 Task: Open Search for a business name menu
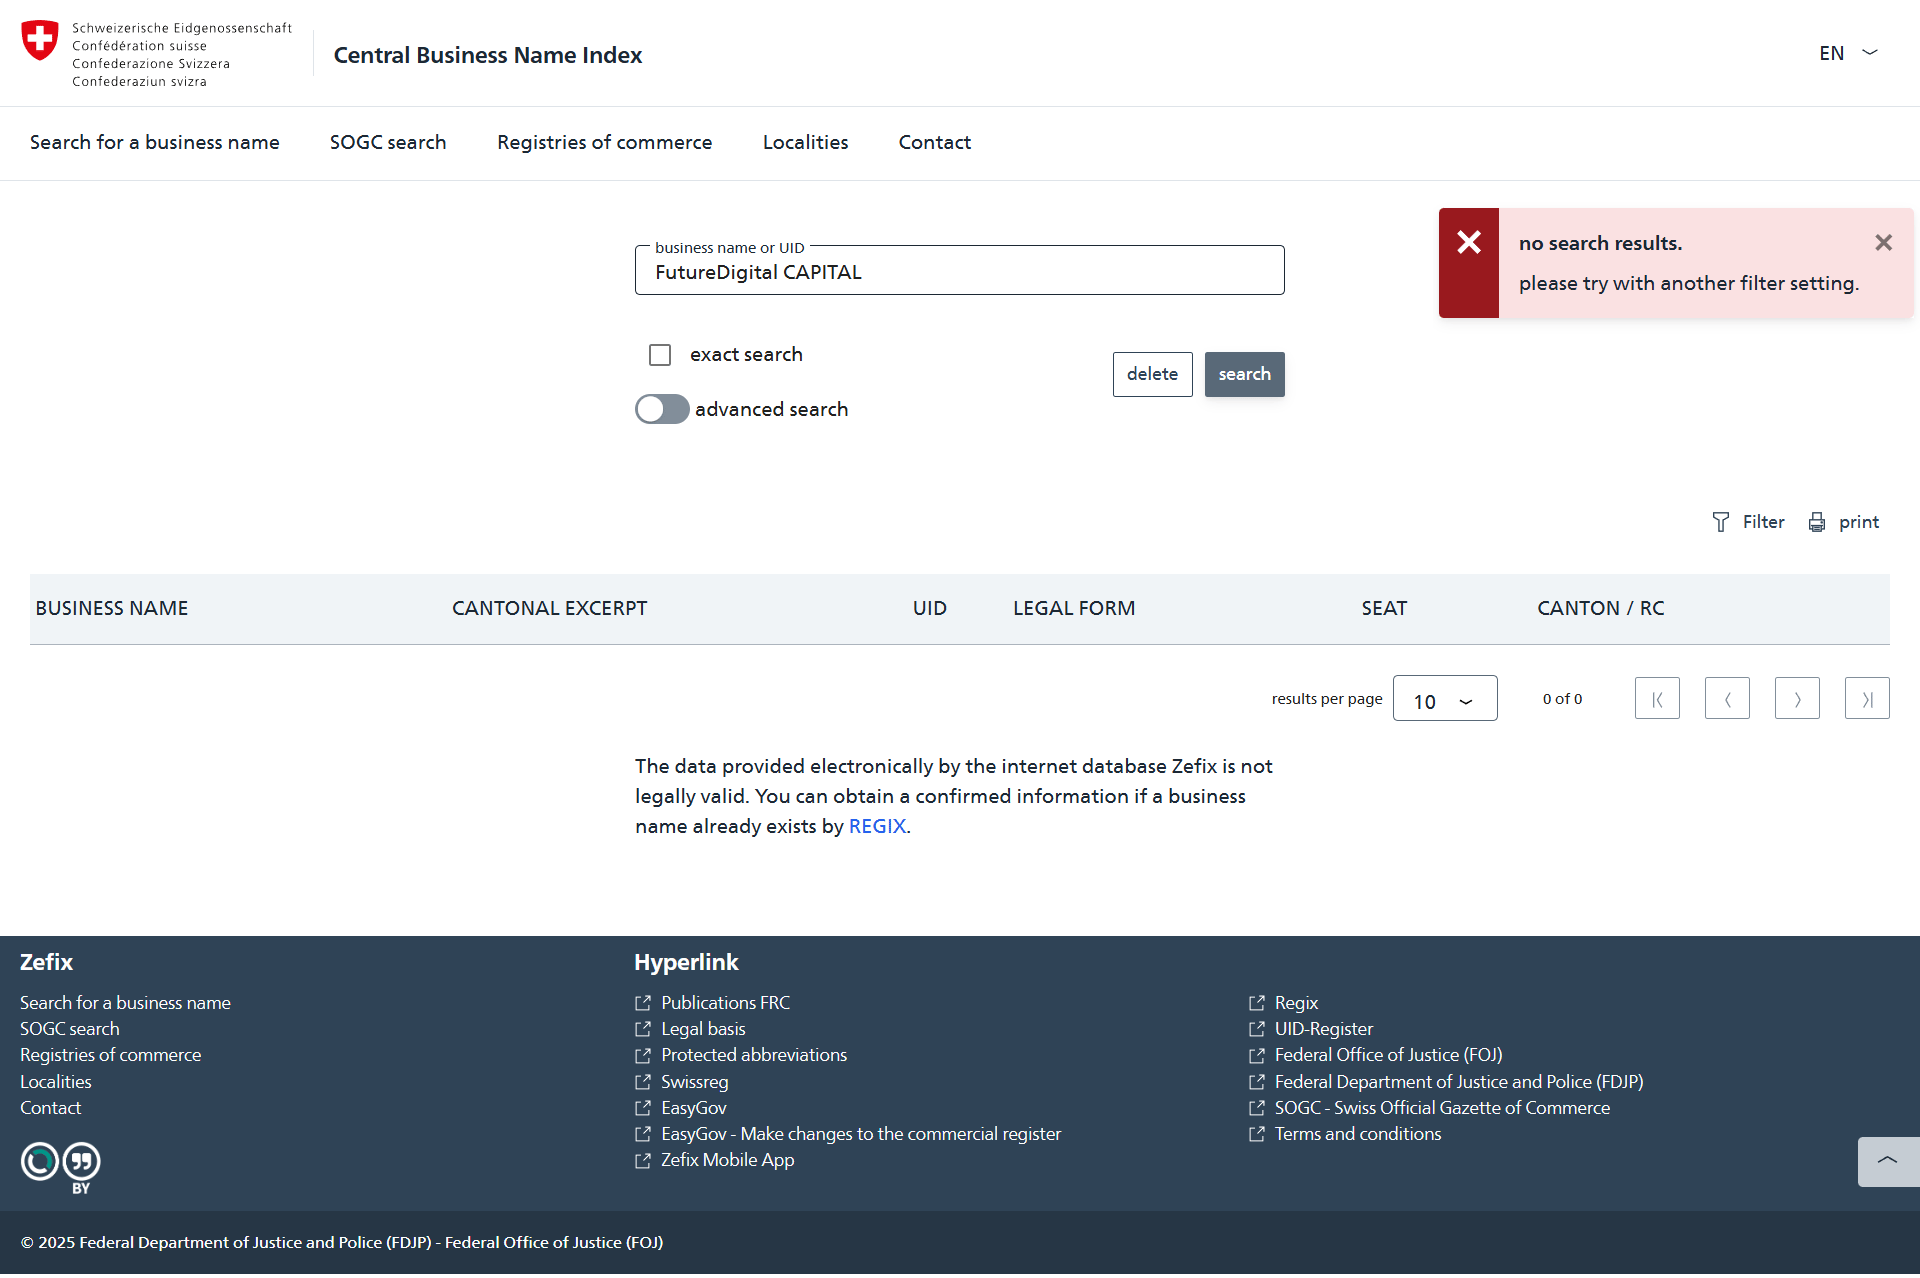pyautogui.click(x=155, y=142)
